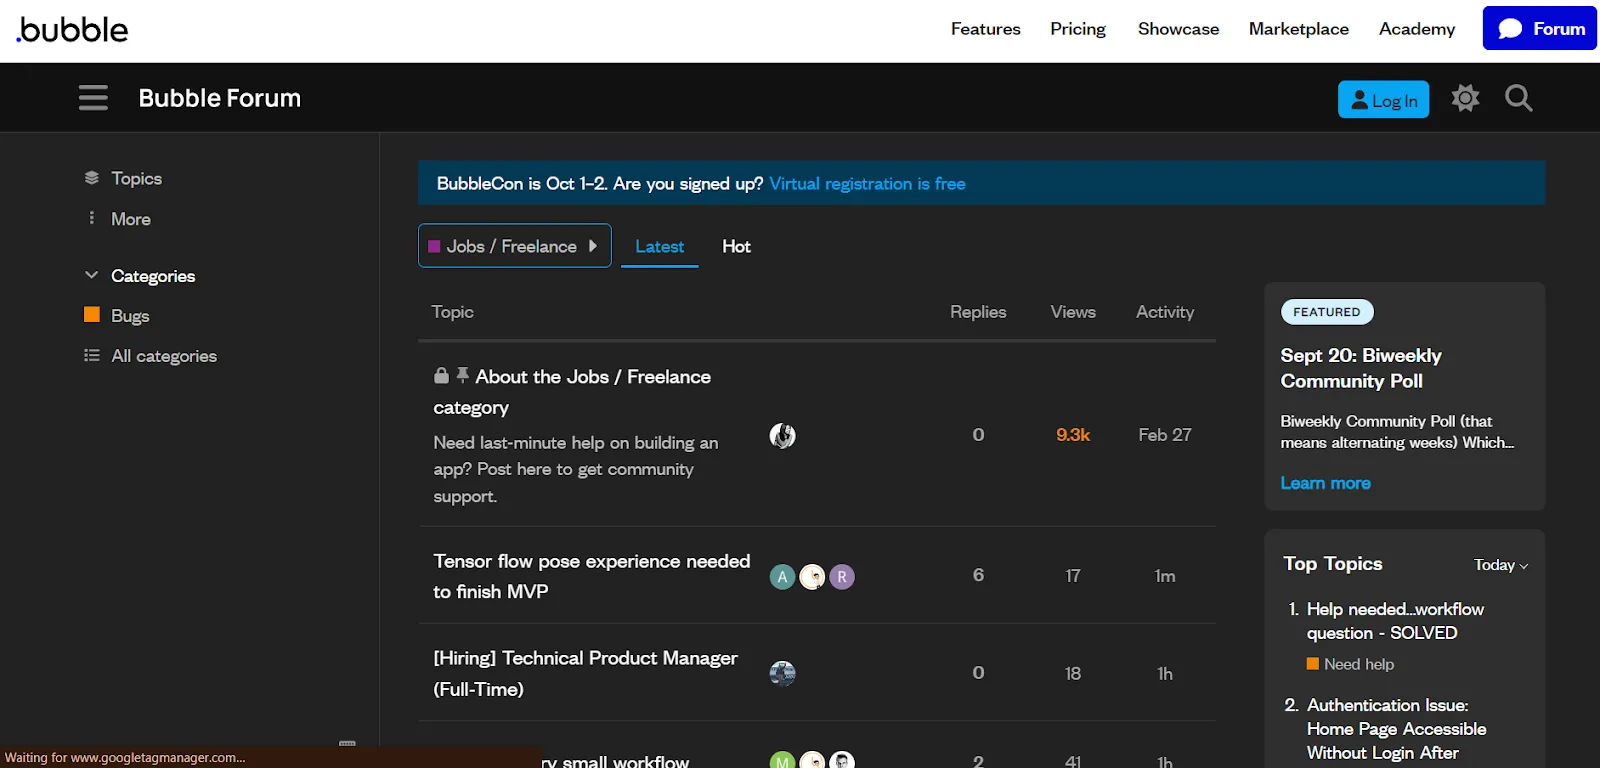Screen dimensions: 1600x768
Task: Open Marketplace in top navigation
Action: tap(1298, 29)
